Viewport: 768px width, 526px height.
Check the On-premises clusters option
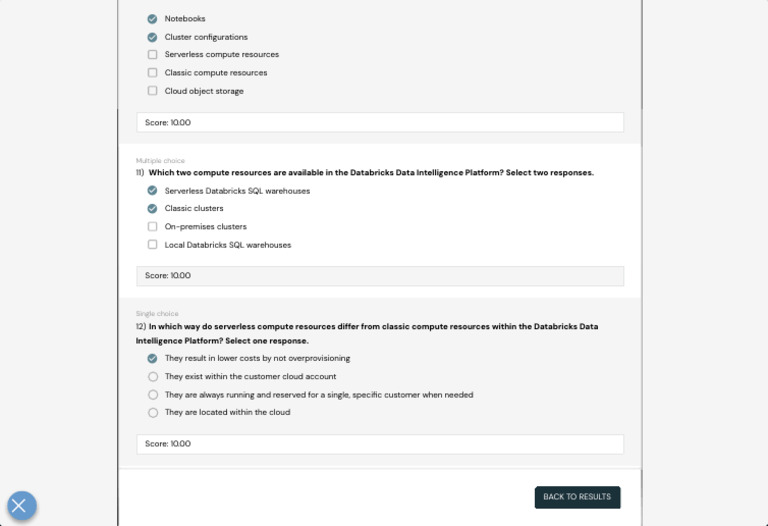[x=152, y=227]
